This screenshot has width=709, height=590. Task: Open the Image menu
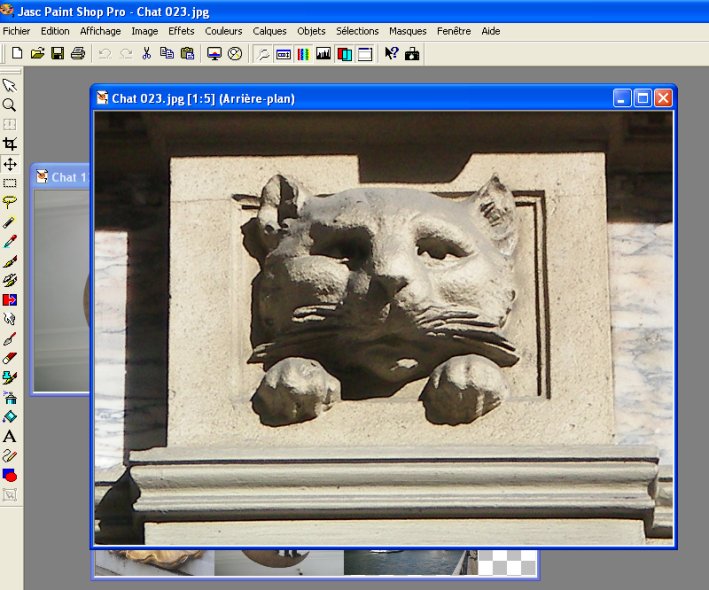click(145, 31)
